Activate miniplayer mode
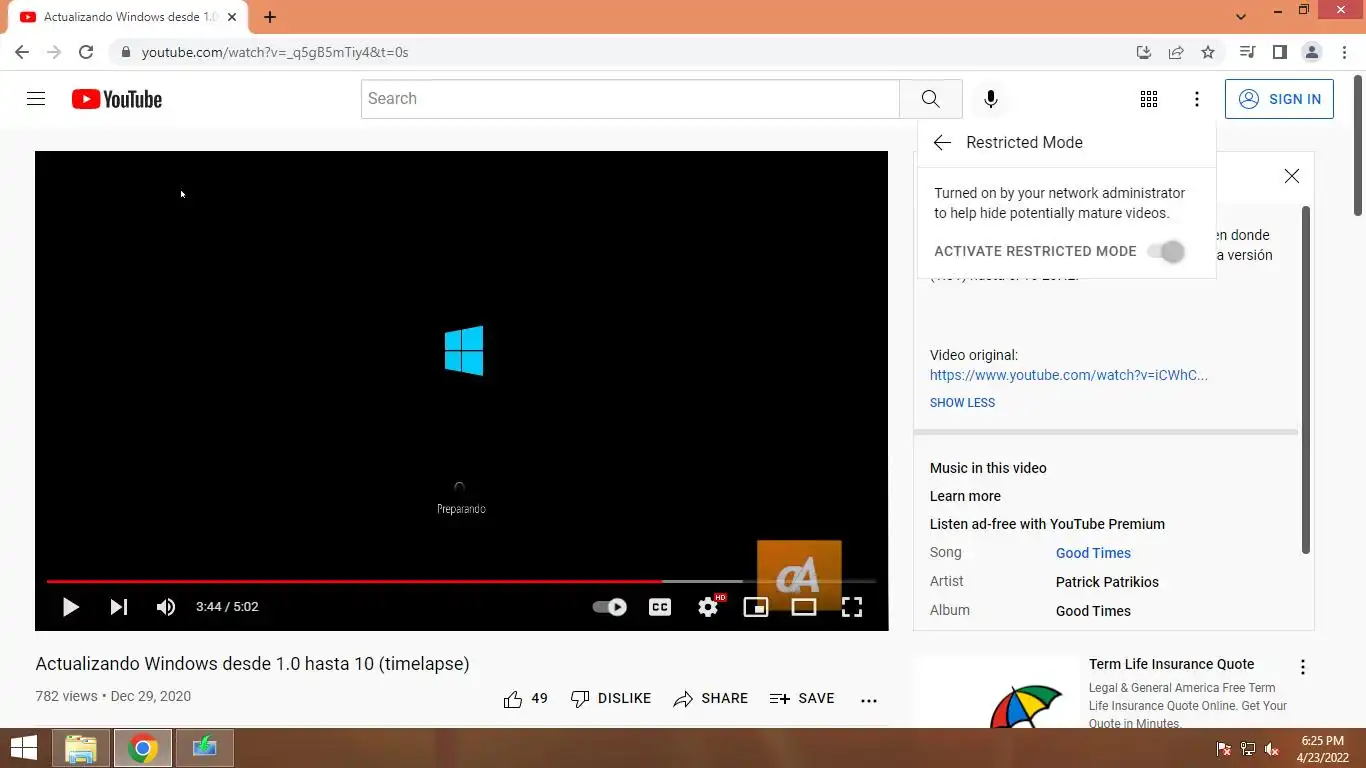This screenshot has width=1366, height=768. click(756, 607)
